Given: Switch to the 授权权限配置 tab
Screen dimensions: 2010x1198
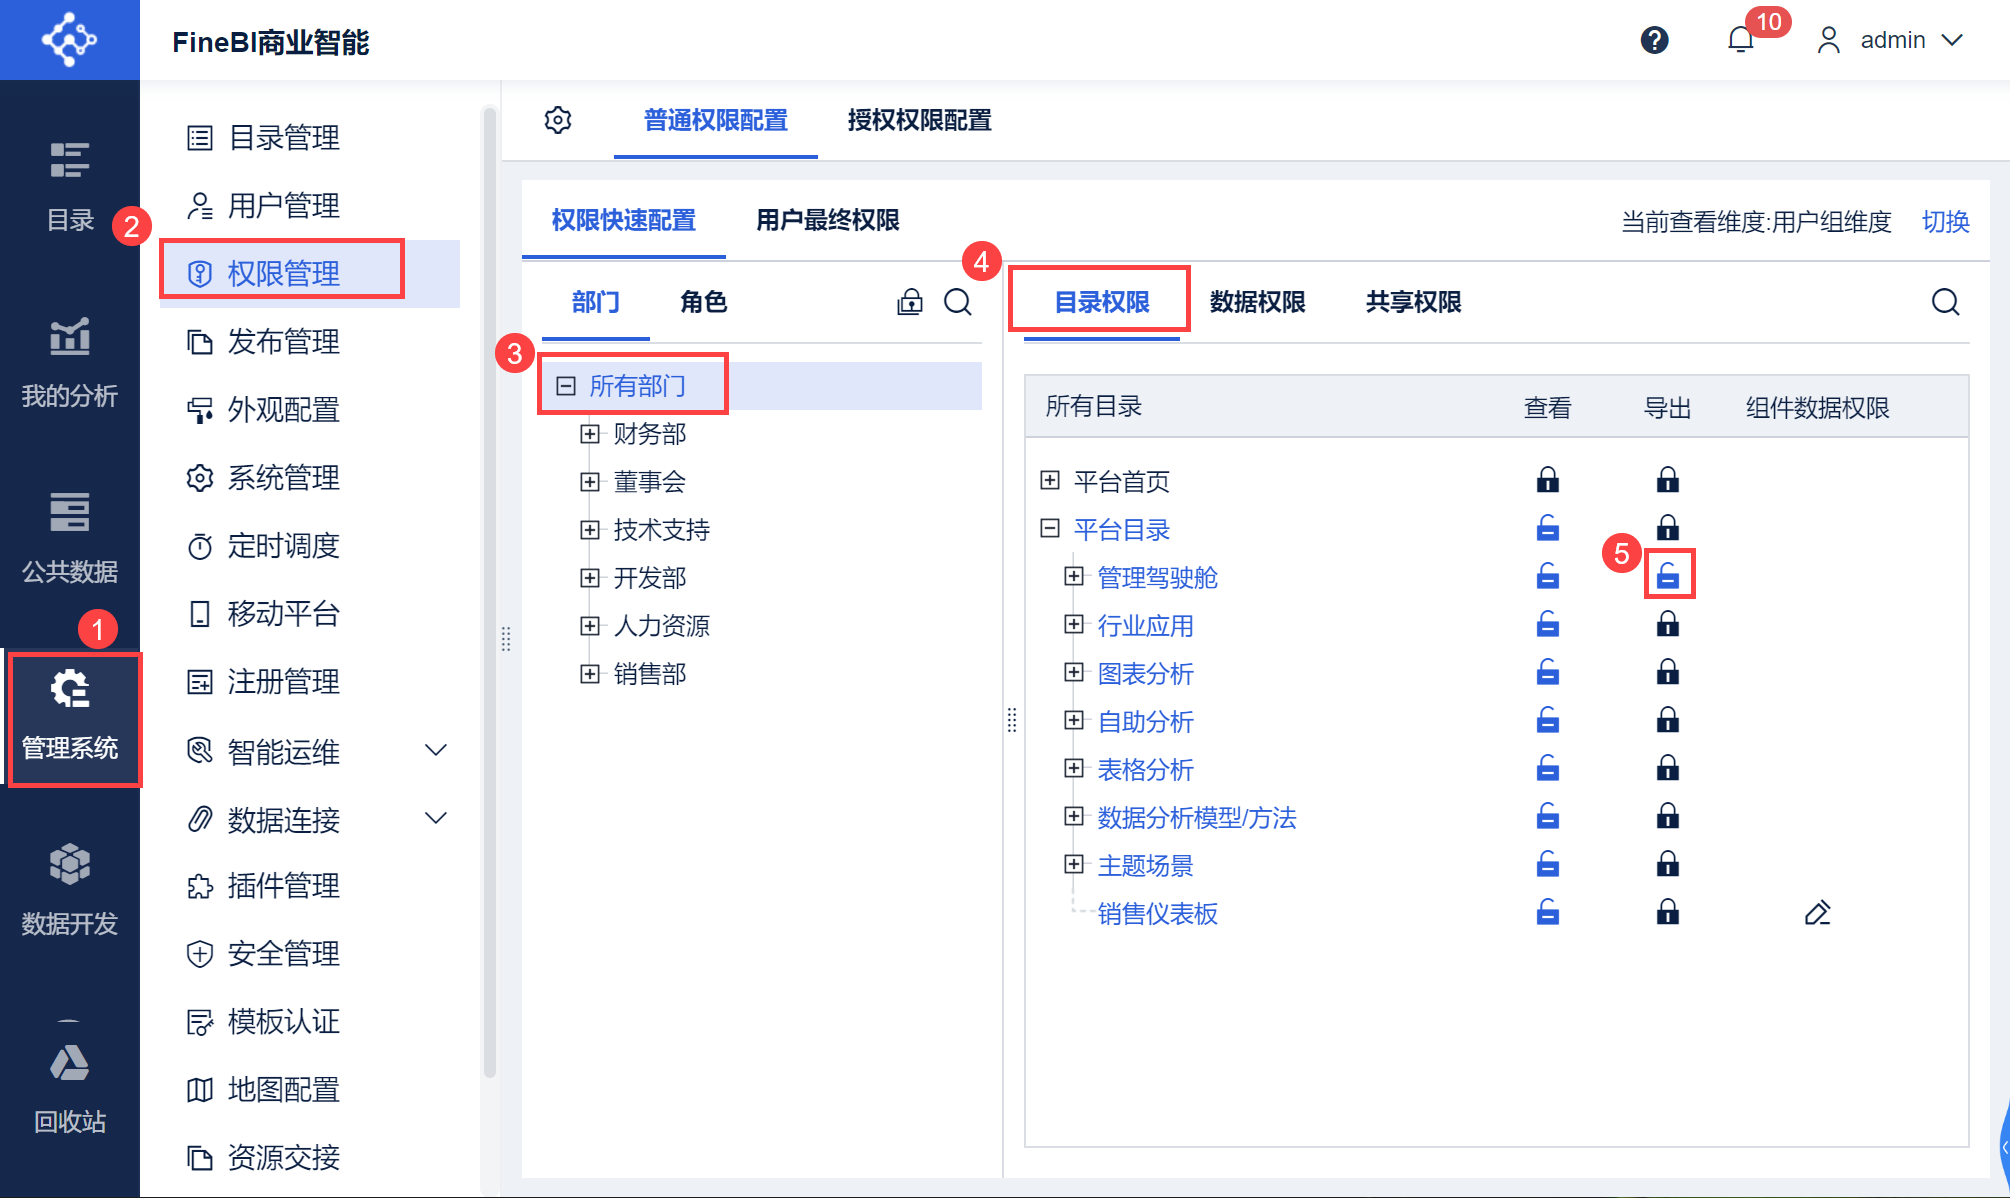Looking at the screenshot, I should [919, 120].
